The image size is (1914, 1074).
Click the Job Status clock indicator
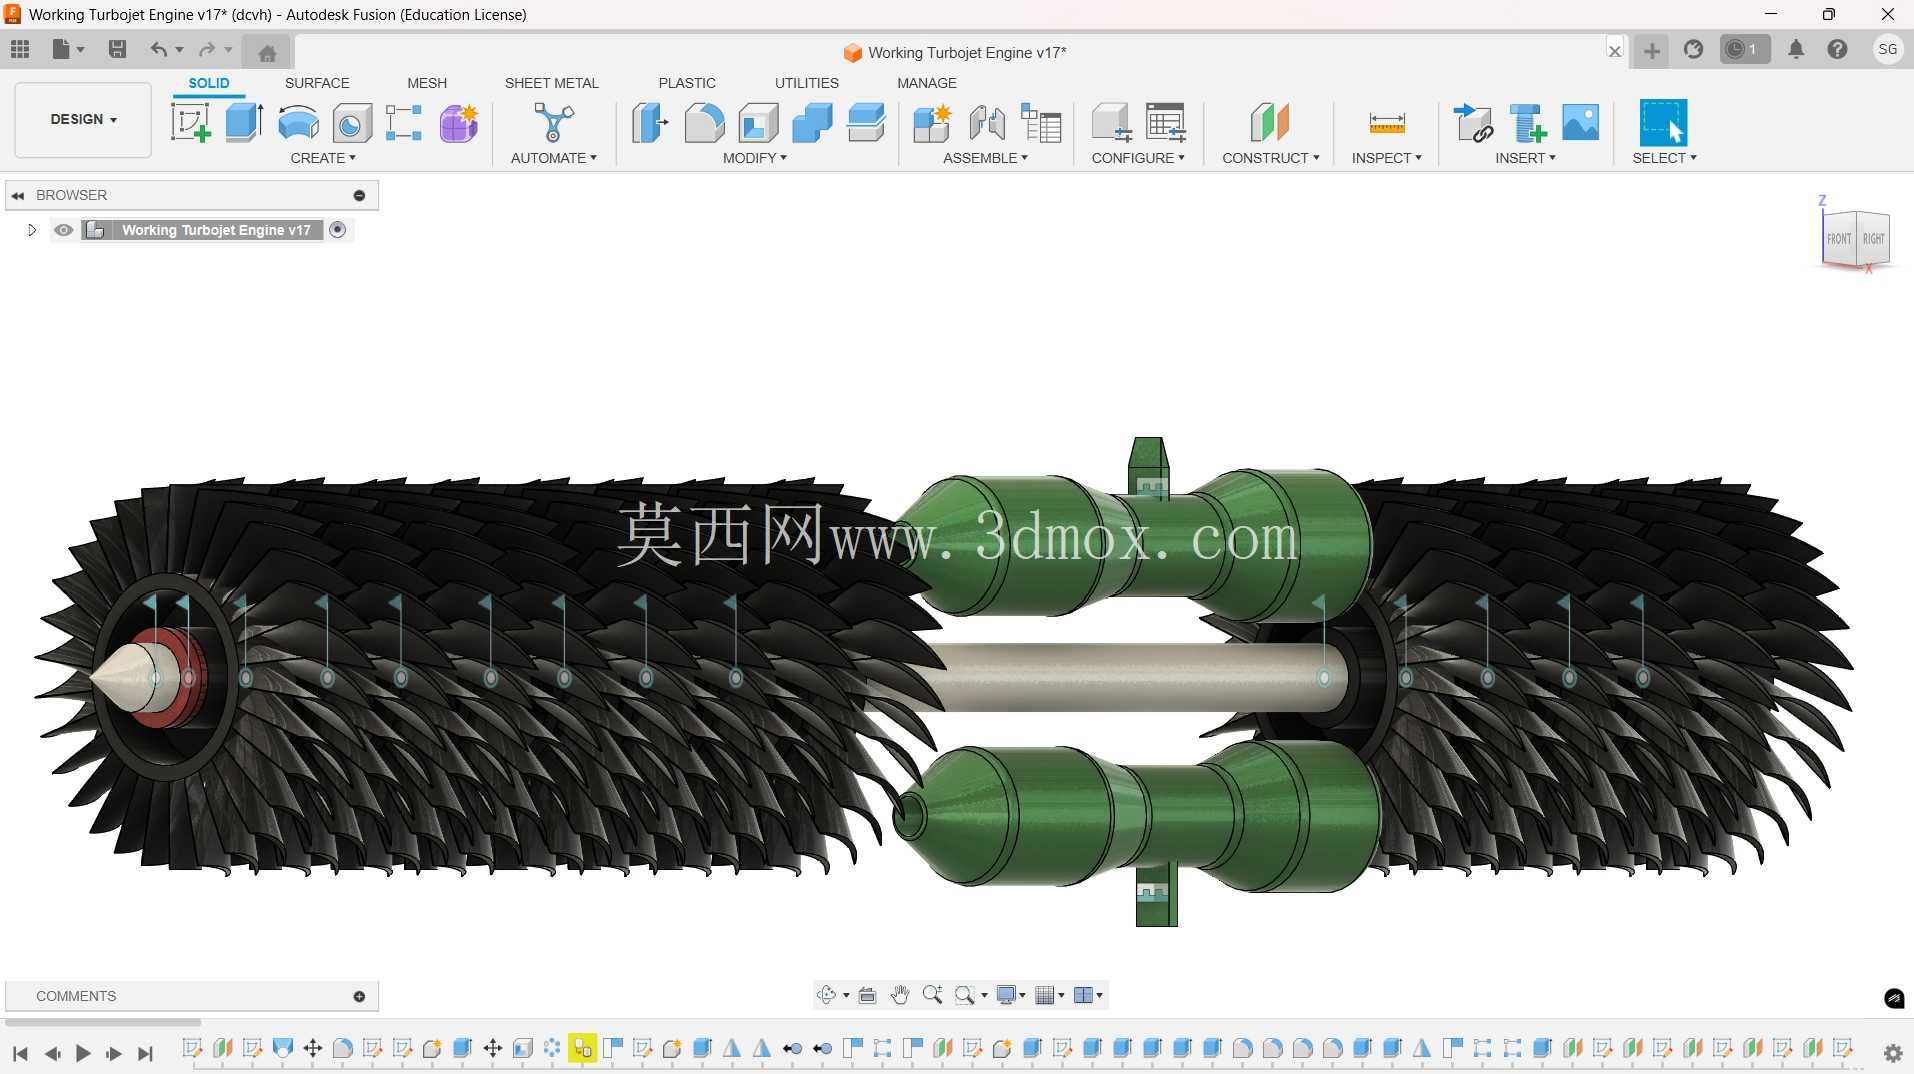click(1744, 49)
